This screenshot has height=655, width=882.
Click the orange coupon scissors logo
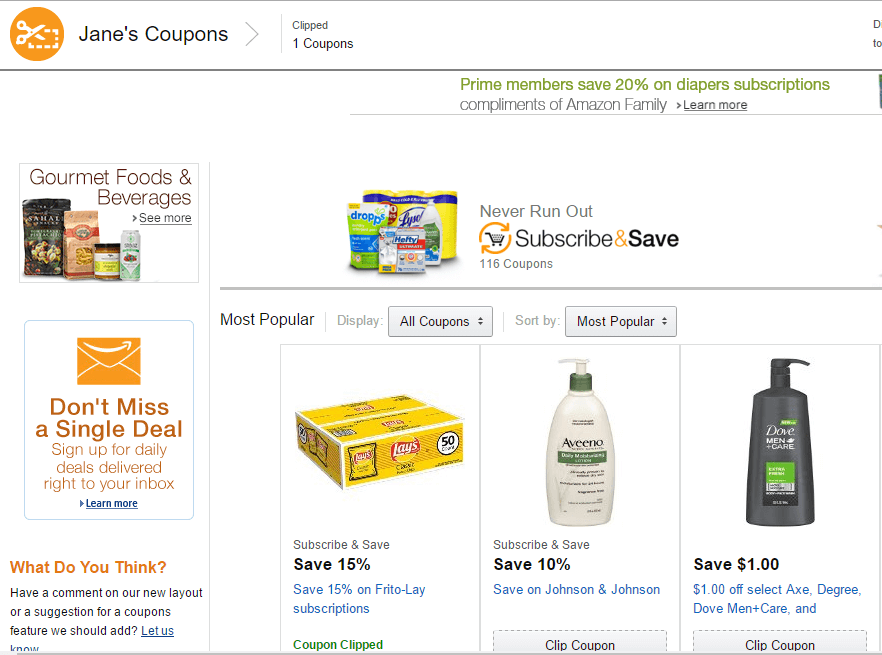pos(36,34)
